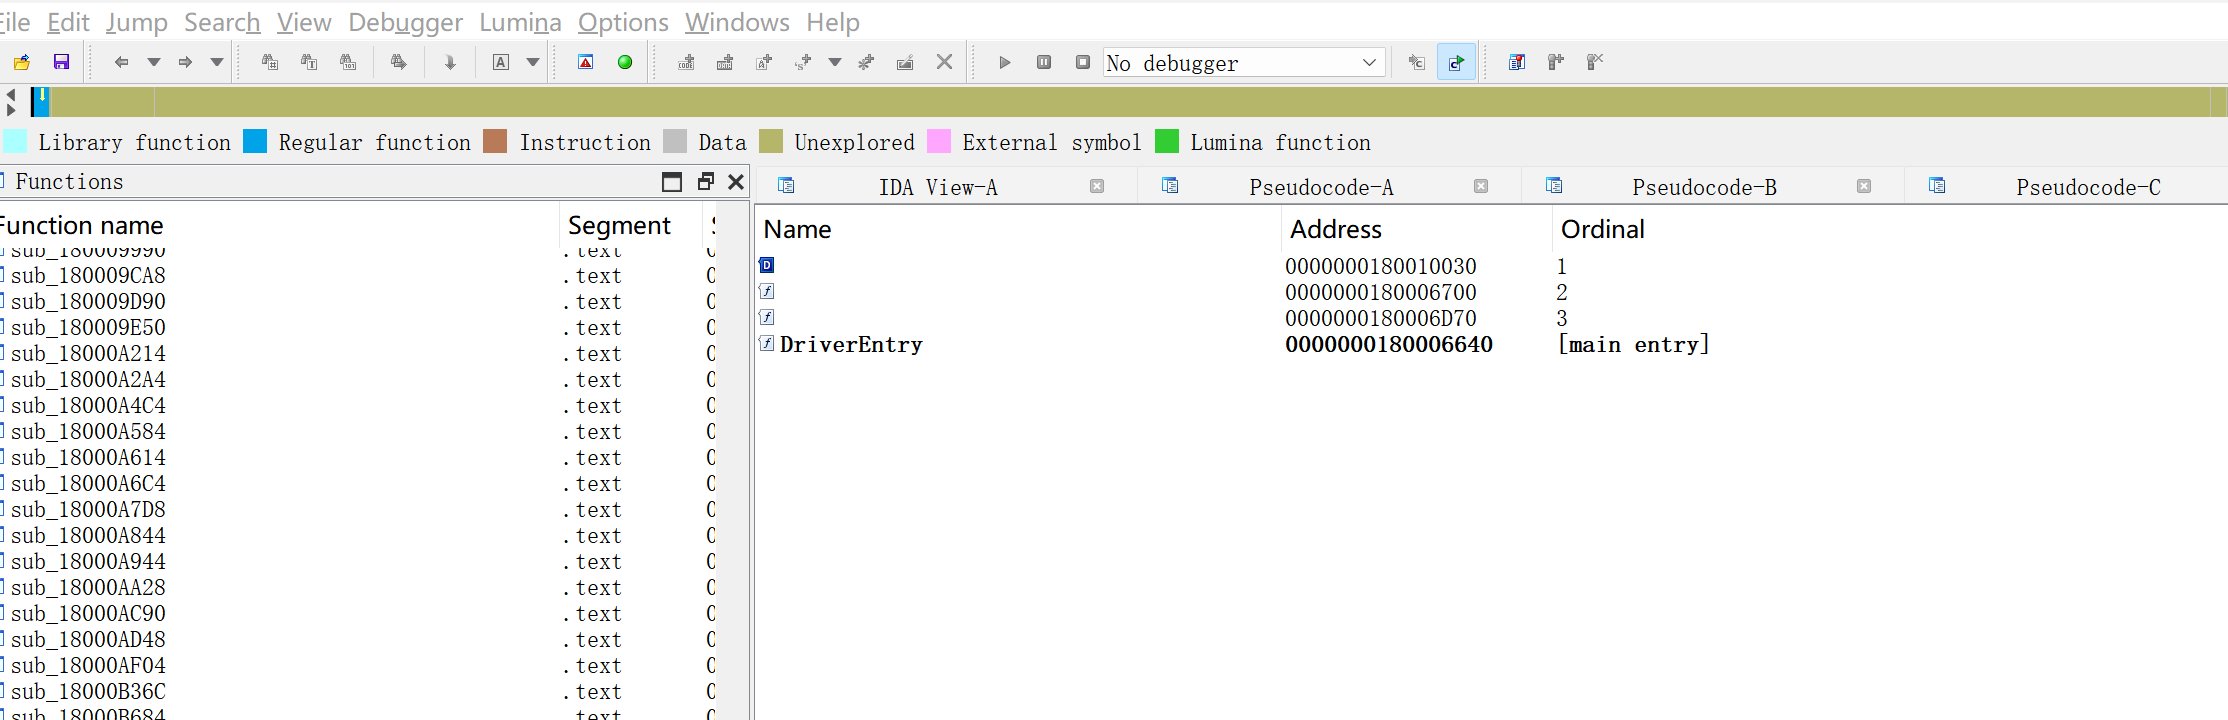2228x720 pixels.
Task: Switch to the Pseudocode-C tab
Action: coord(2088,187)
